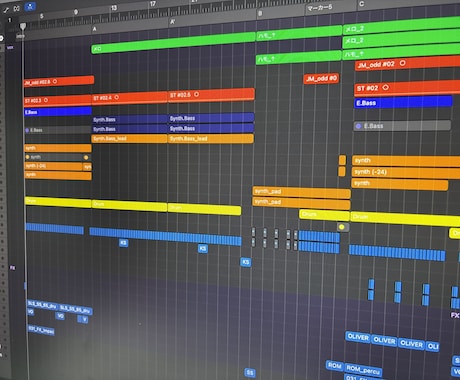This screenshot has height=380, width=460.
Task: Select the ST #02 region at section C
Action: pyautogui.click(x=407, y=88)
